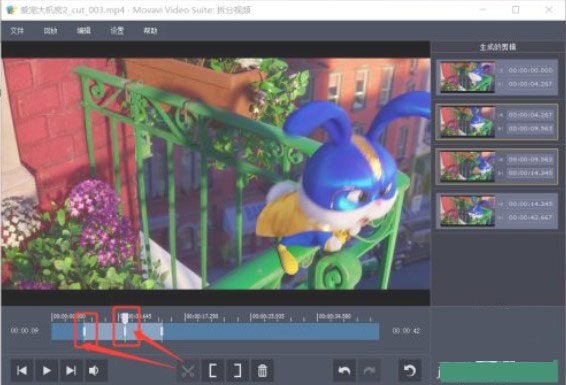
Task: Mute audio via the speaker icon
Action: tap(95, 371)
